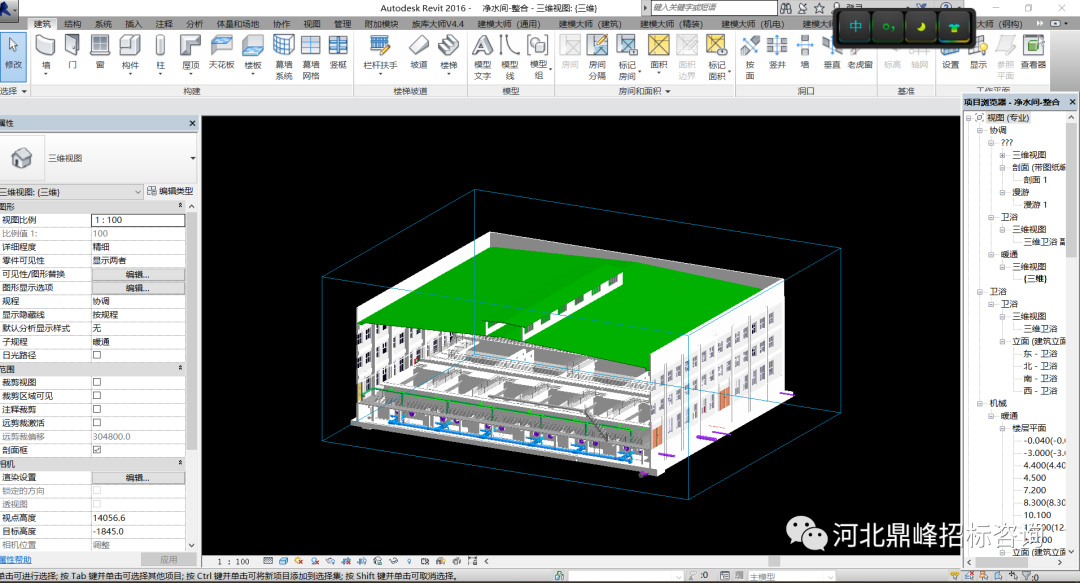
Task: Open the 视图 ribbon tab
Action: pos(312,23)
